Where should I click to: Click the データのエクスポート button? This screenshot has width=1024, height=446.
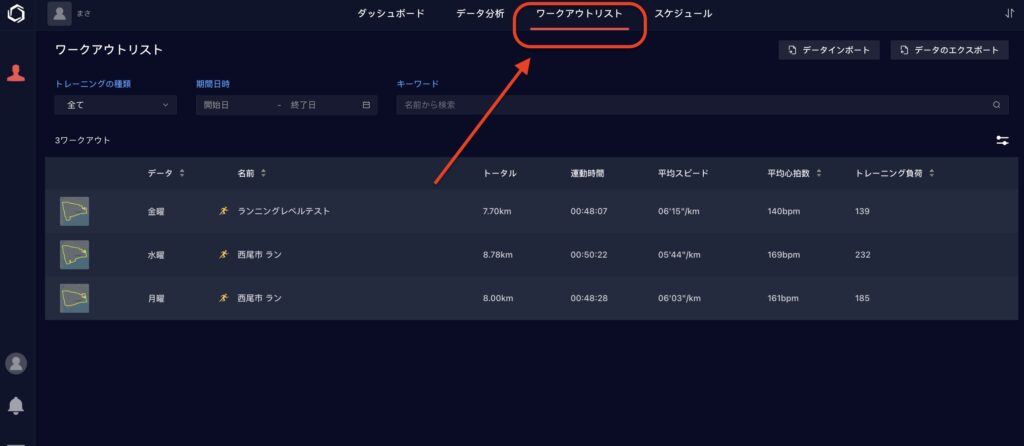tap(949, 50)
